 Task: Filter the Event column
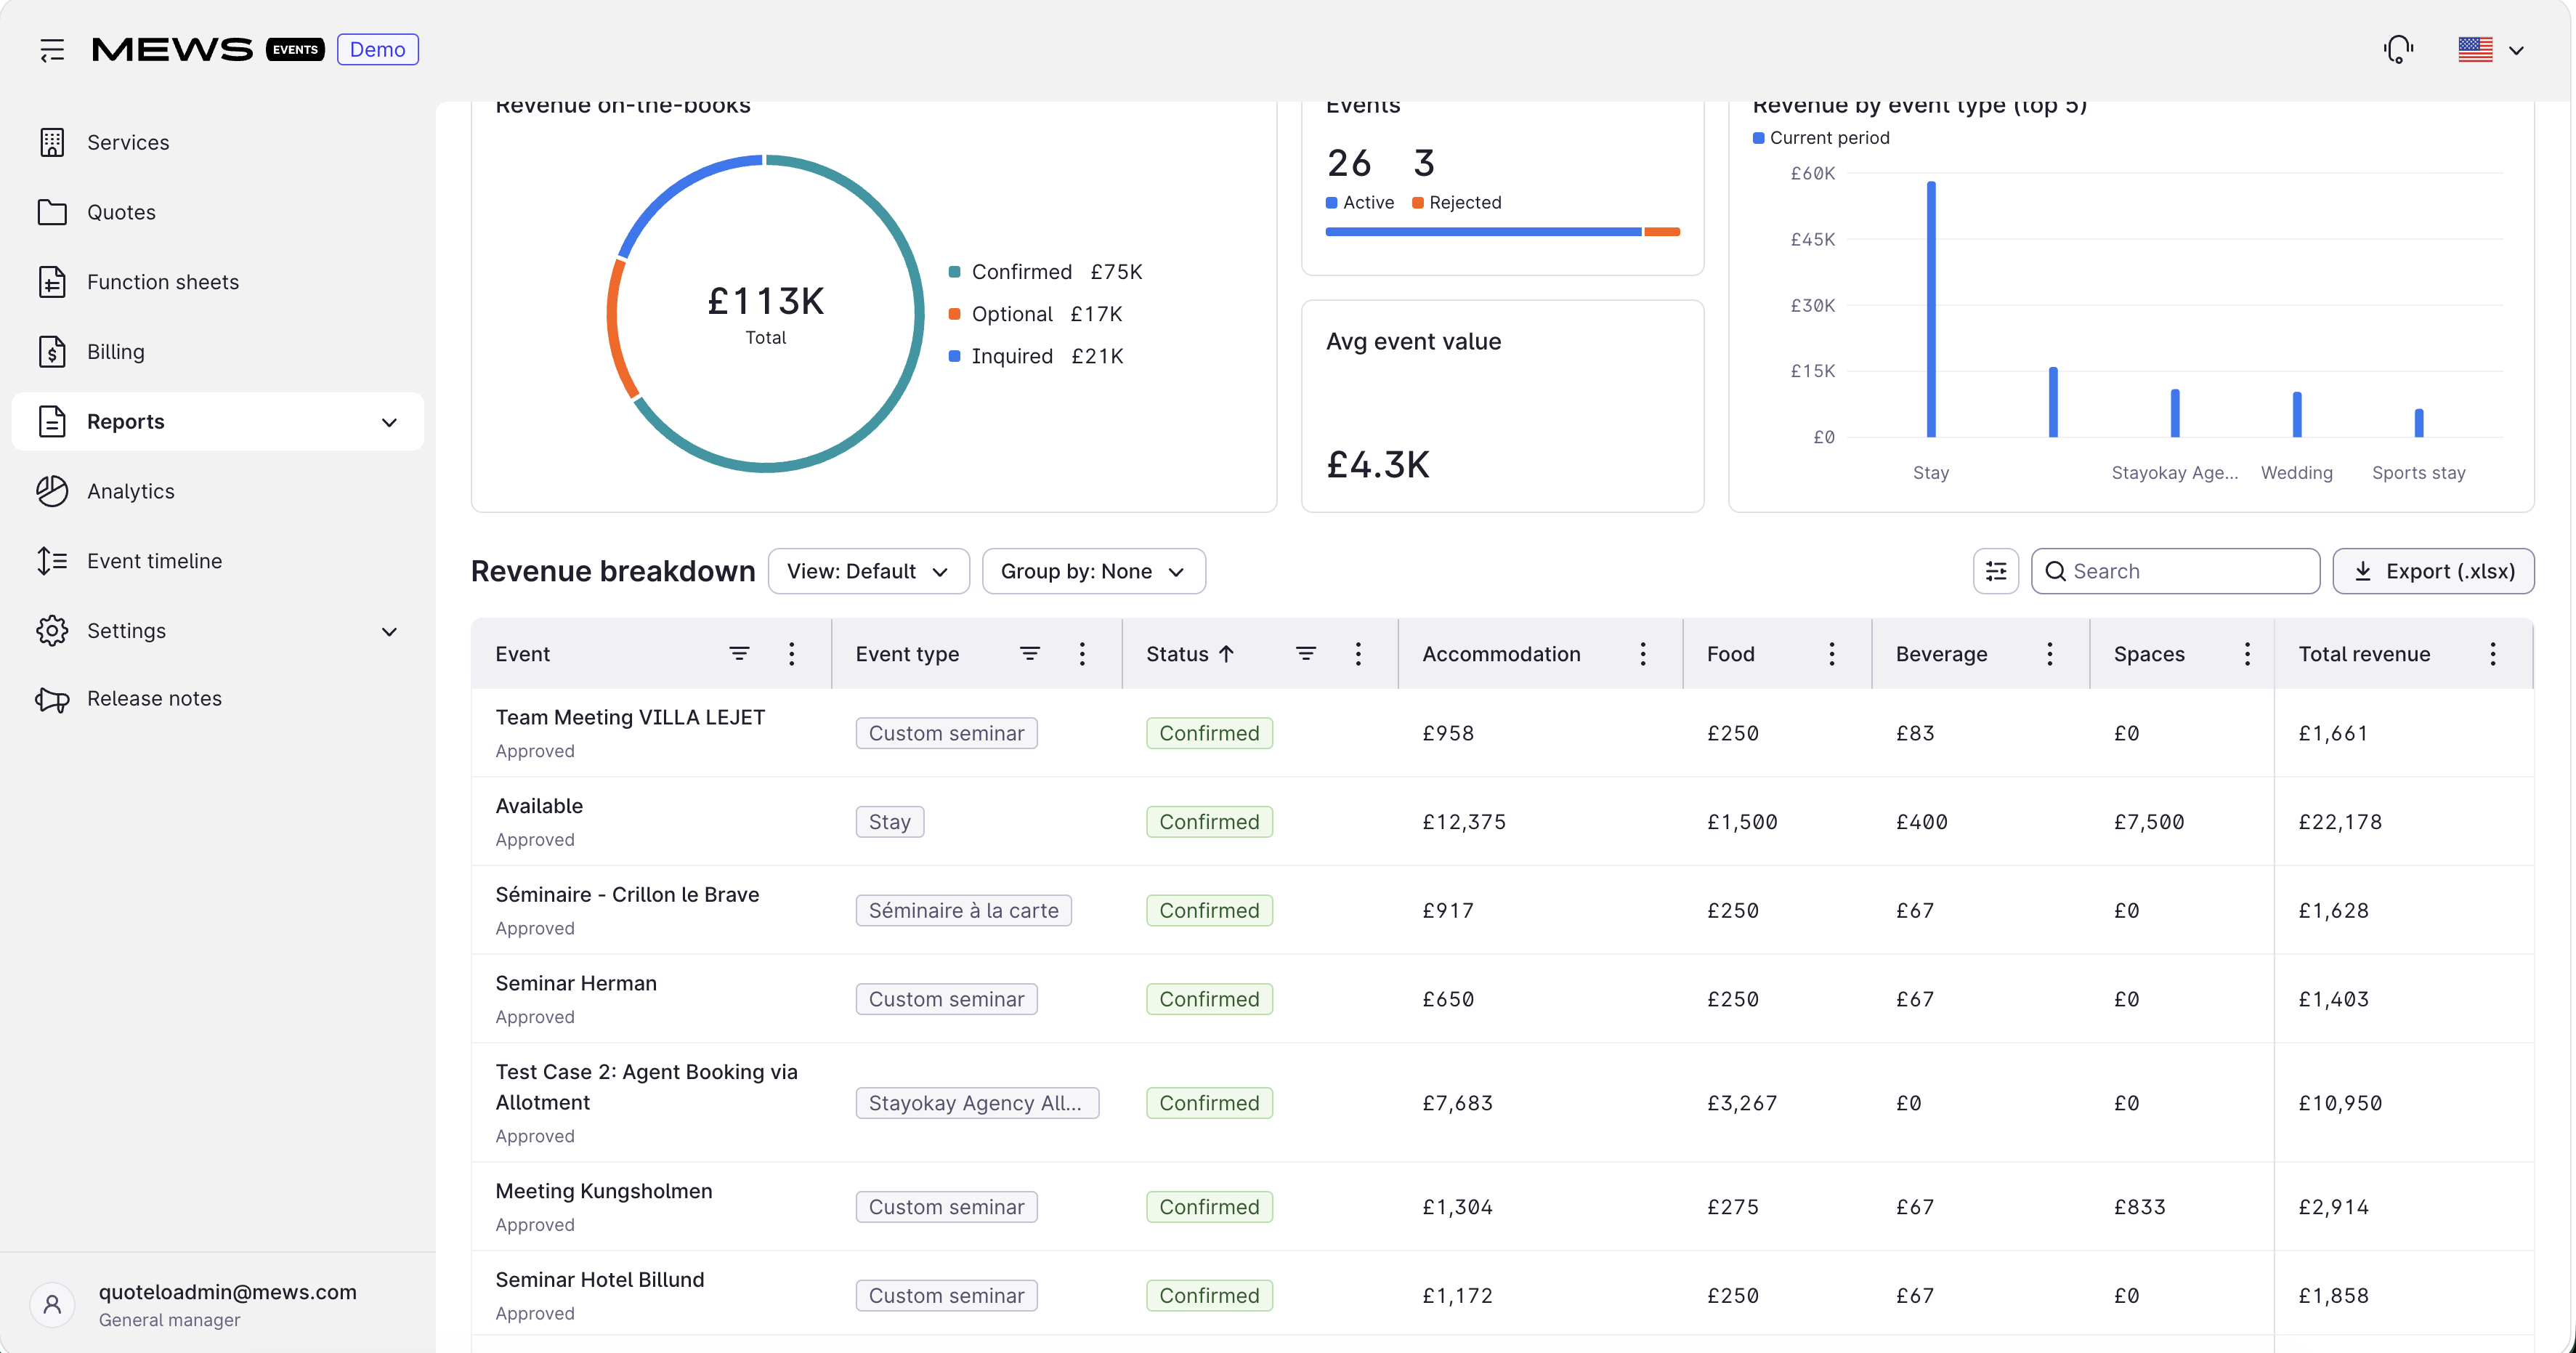tap(739, 653)
